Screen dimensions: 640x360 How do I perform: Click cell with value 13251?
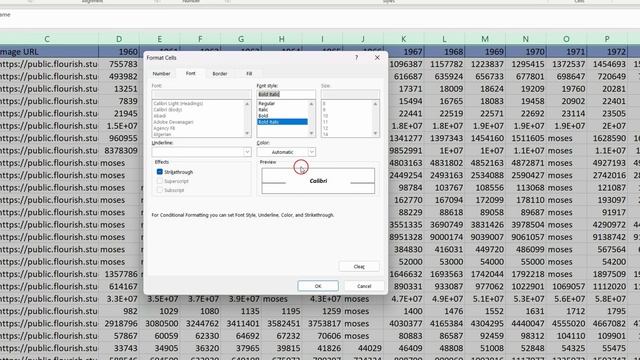click(x=119, y=89)
